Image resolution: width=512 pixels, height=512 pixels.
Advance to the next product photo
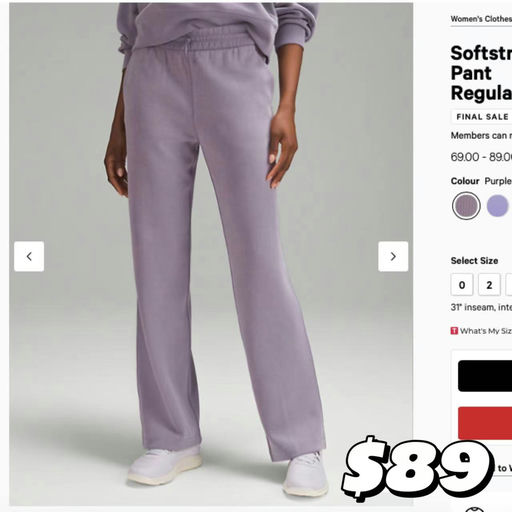click(x=393, y=256)
